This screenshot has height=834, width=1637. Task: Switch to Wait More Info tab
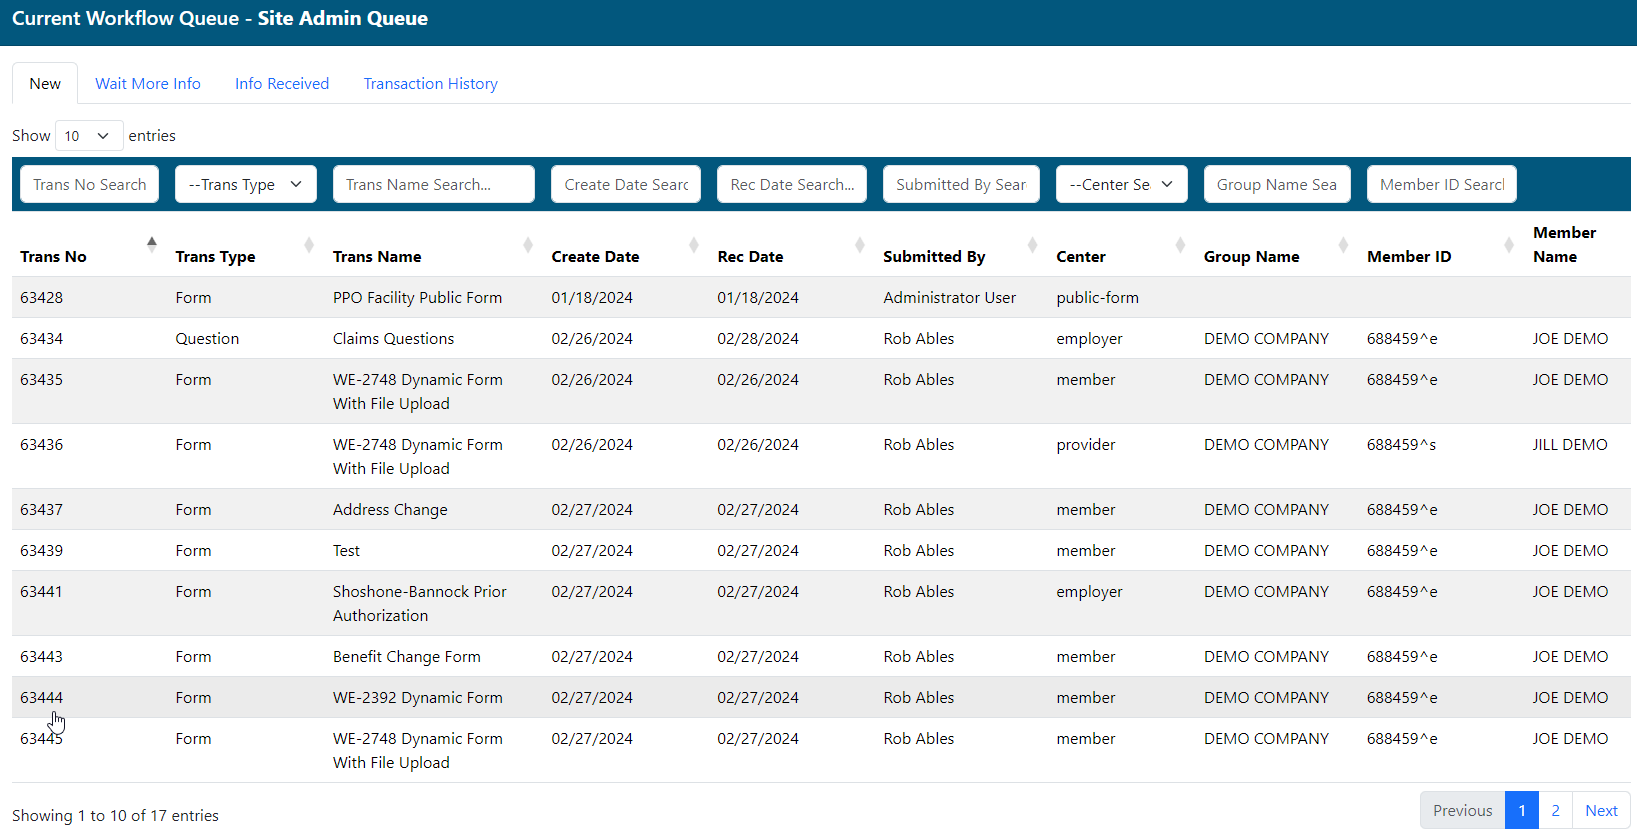(x=148, y=84)
